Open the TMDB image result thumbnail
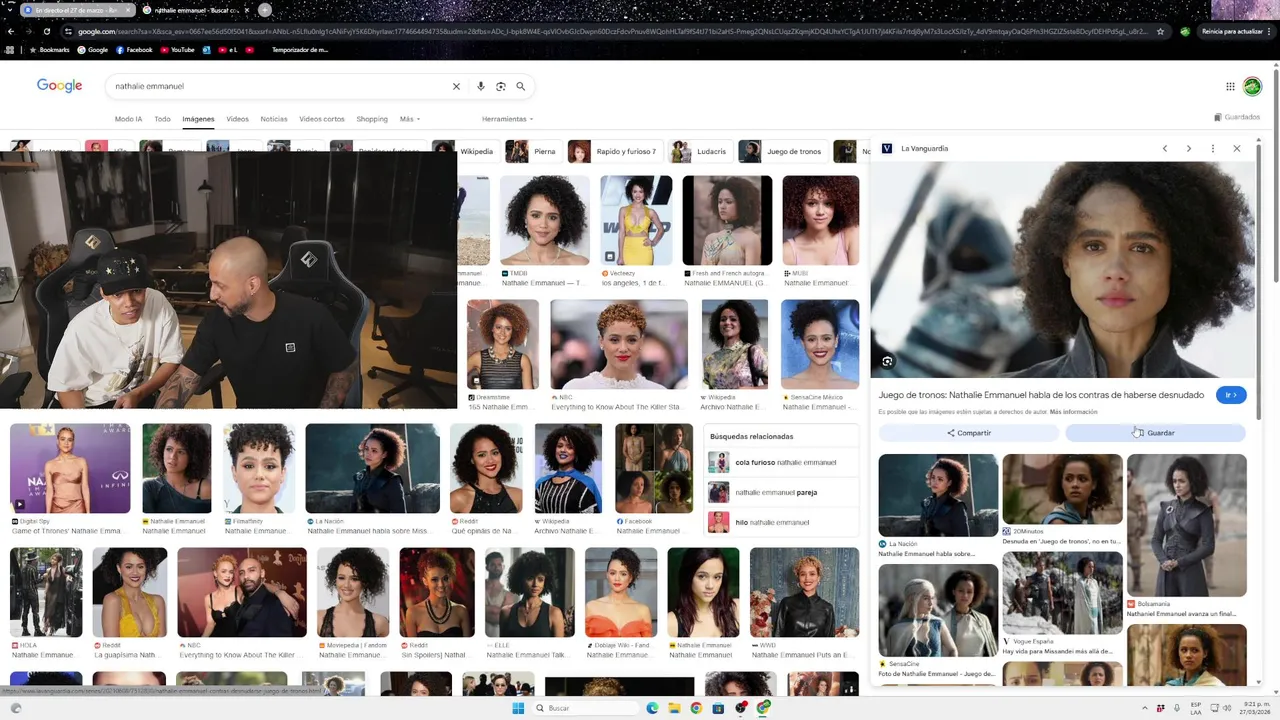This screenshot has width=1280, height=720. pos(545,220)
